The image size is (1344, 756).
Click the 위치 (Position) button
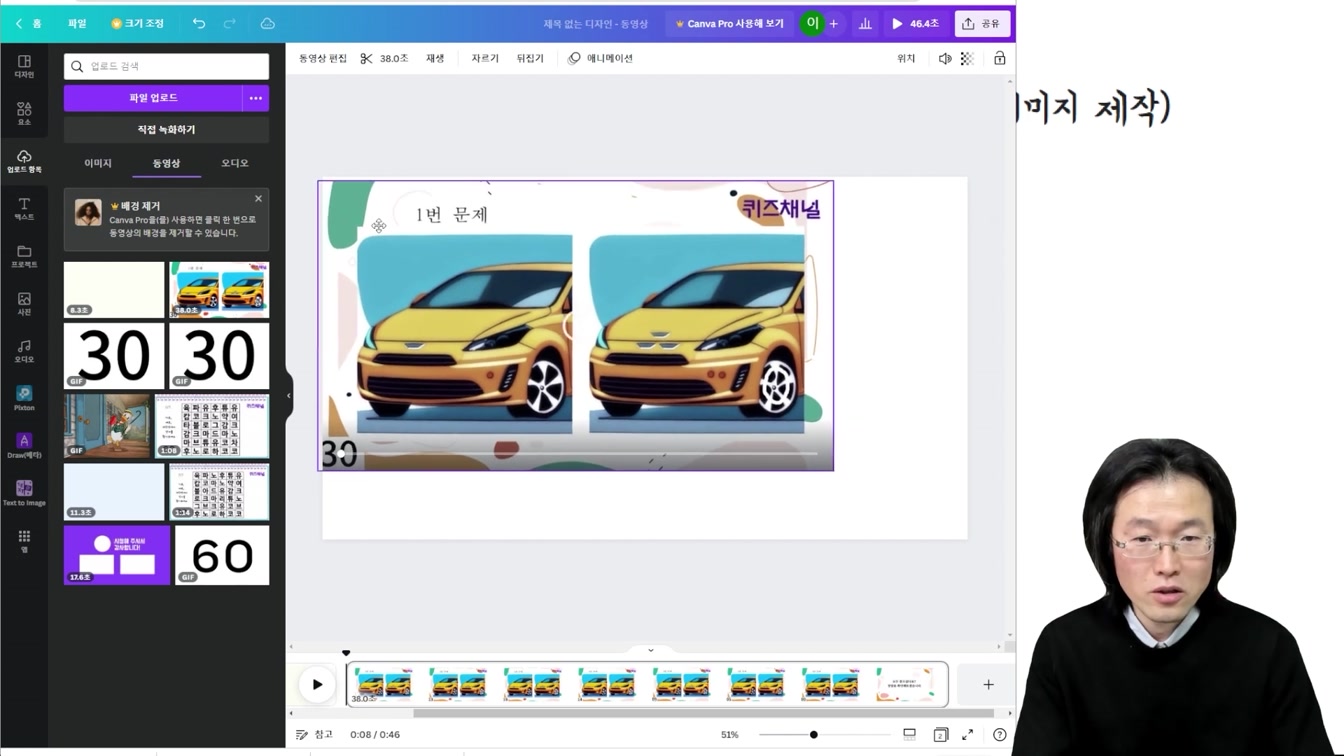click(906, 58)
